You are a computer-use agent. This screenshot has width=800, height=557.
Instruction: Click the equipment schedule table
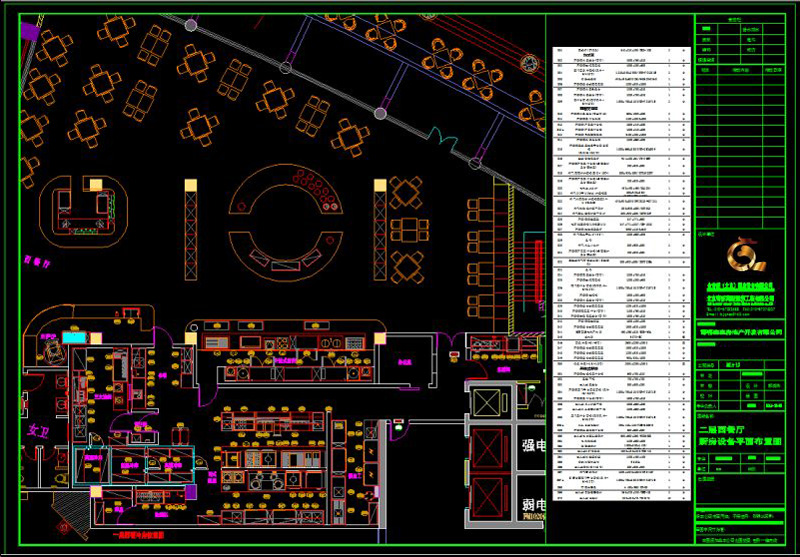pyautogui.click(x=620, y=270)
